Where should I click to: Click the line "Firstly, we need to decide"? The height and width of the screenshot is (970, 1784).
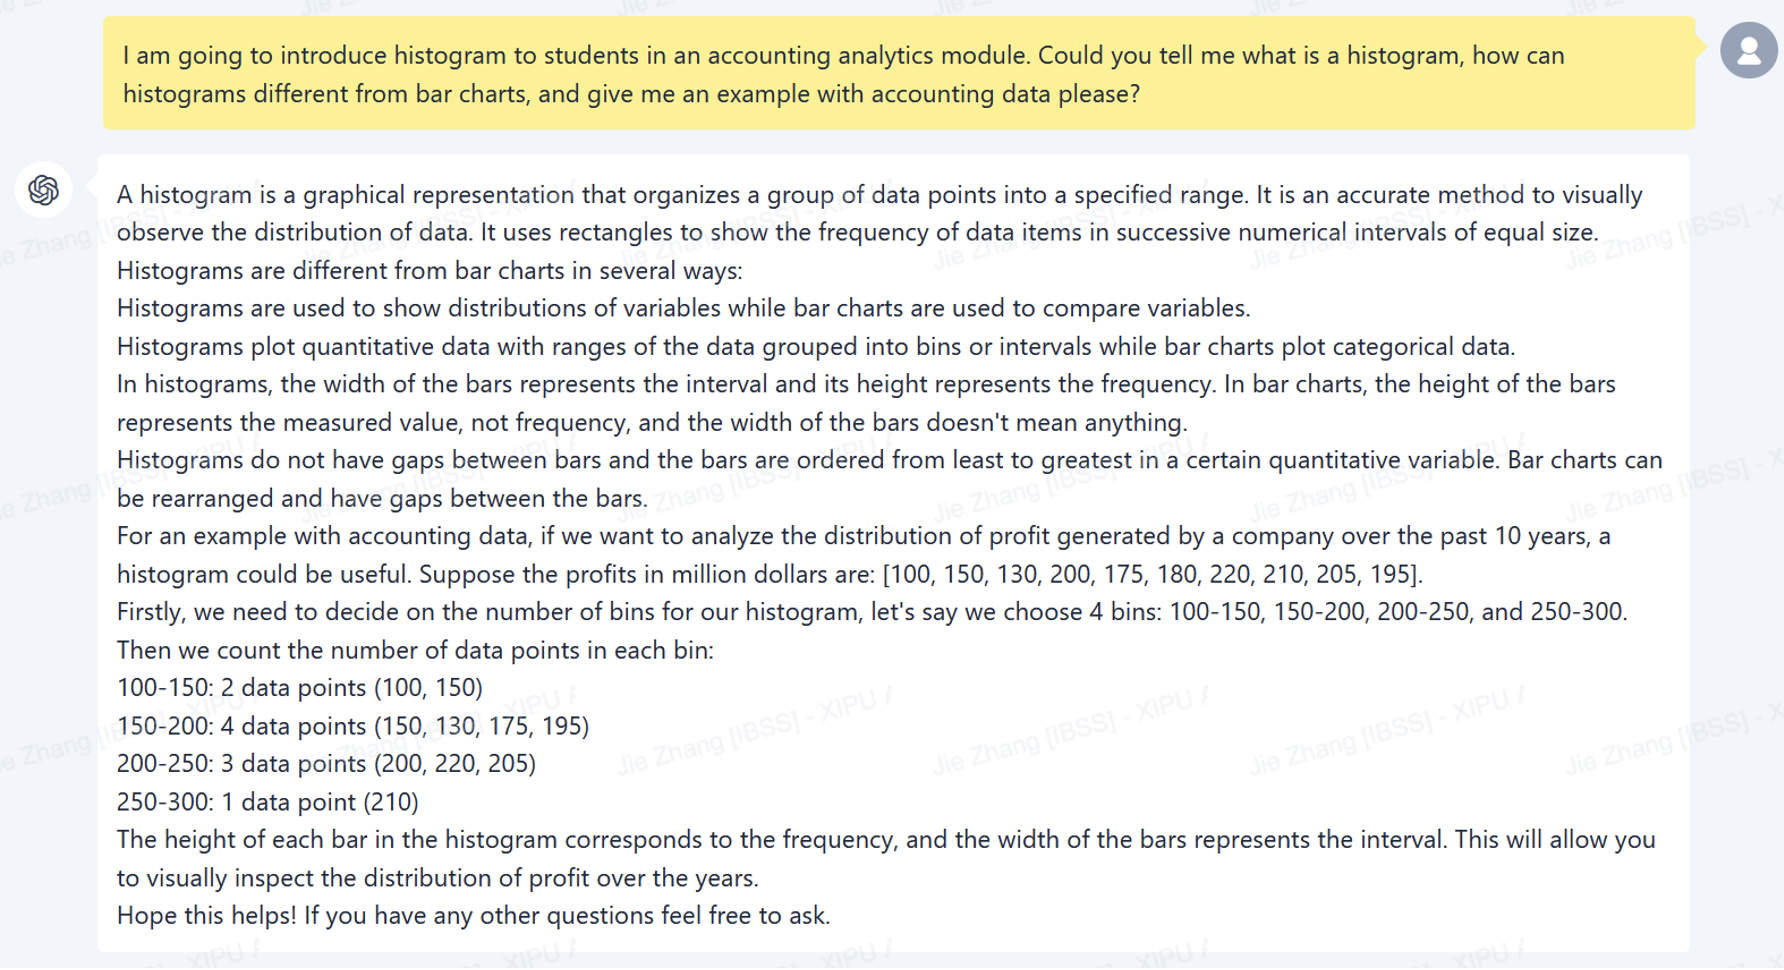(x=871, y=612)
